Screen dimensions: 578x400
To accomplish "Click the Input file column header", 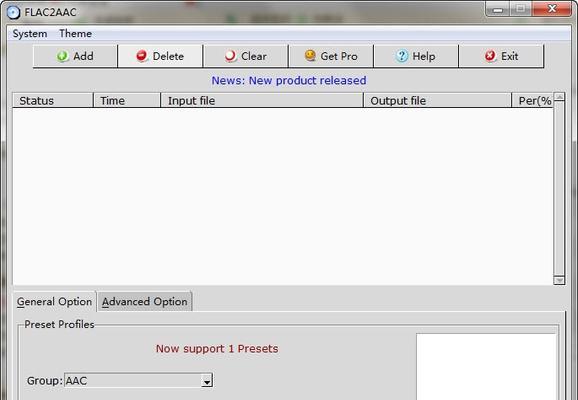I will [x=262, y=101].
